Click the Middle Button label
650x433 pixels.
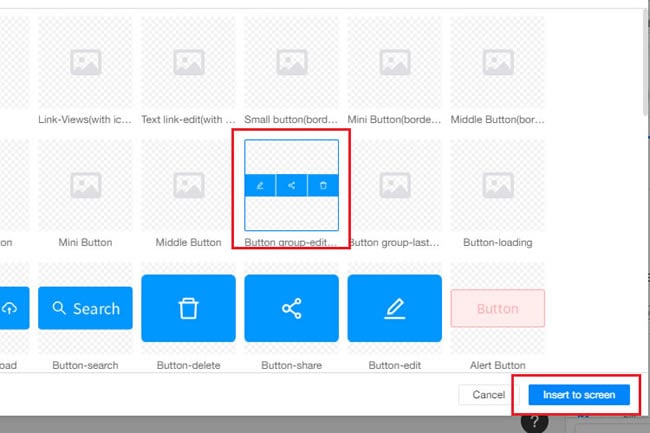point(189,242)
